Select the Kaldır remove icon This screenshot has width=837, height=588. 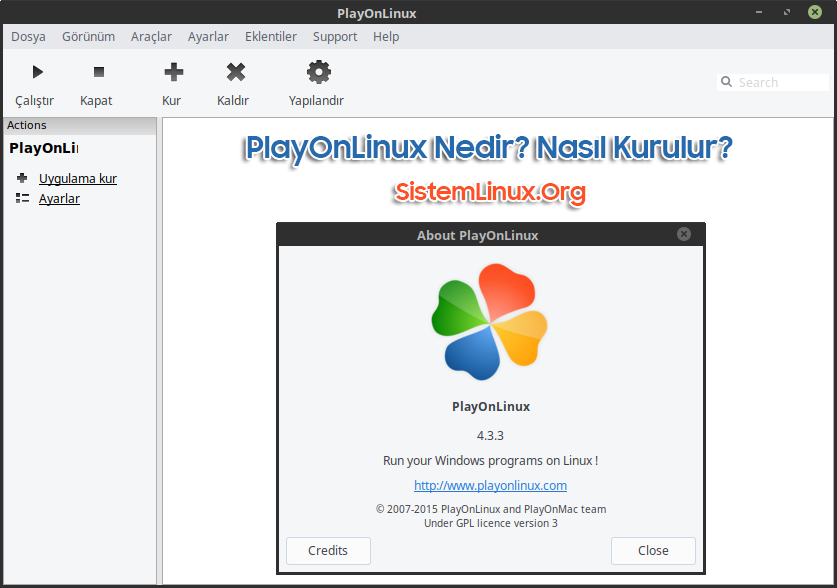pyautogui.click(x=233, y=71)
